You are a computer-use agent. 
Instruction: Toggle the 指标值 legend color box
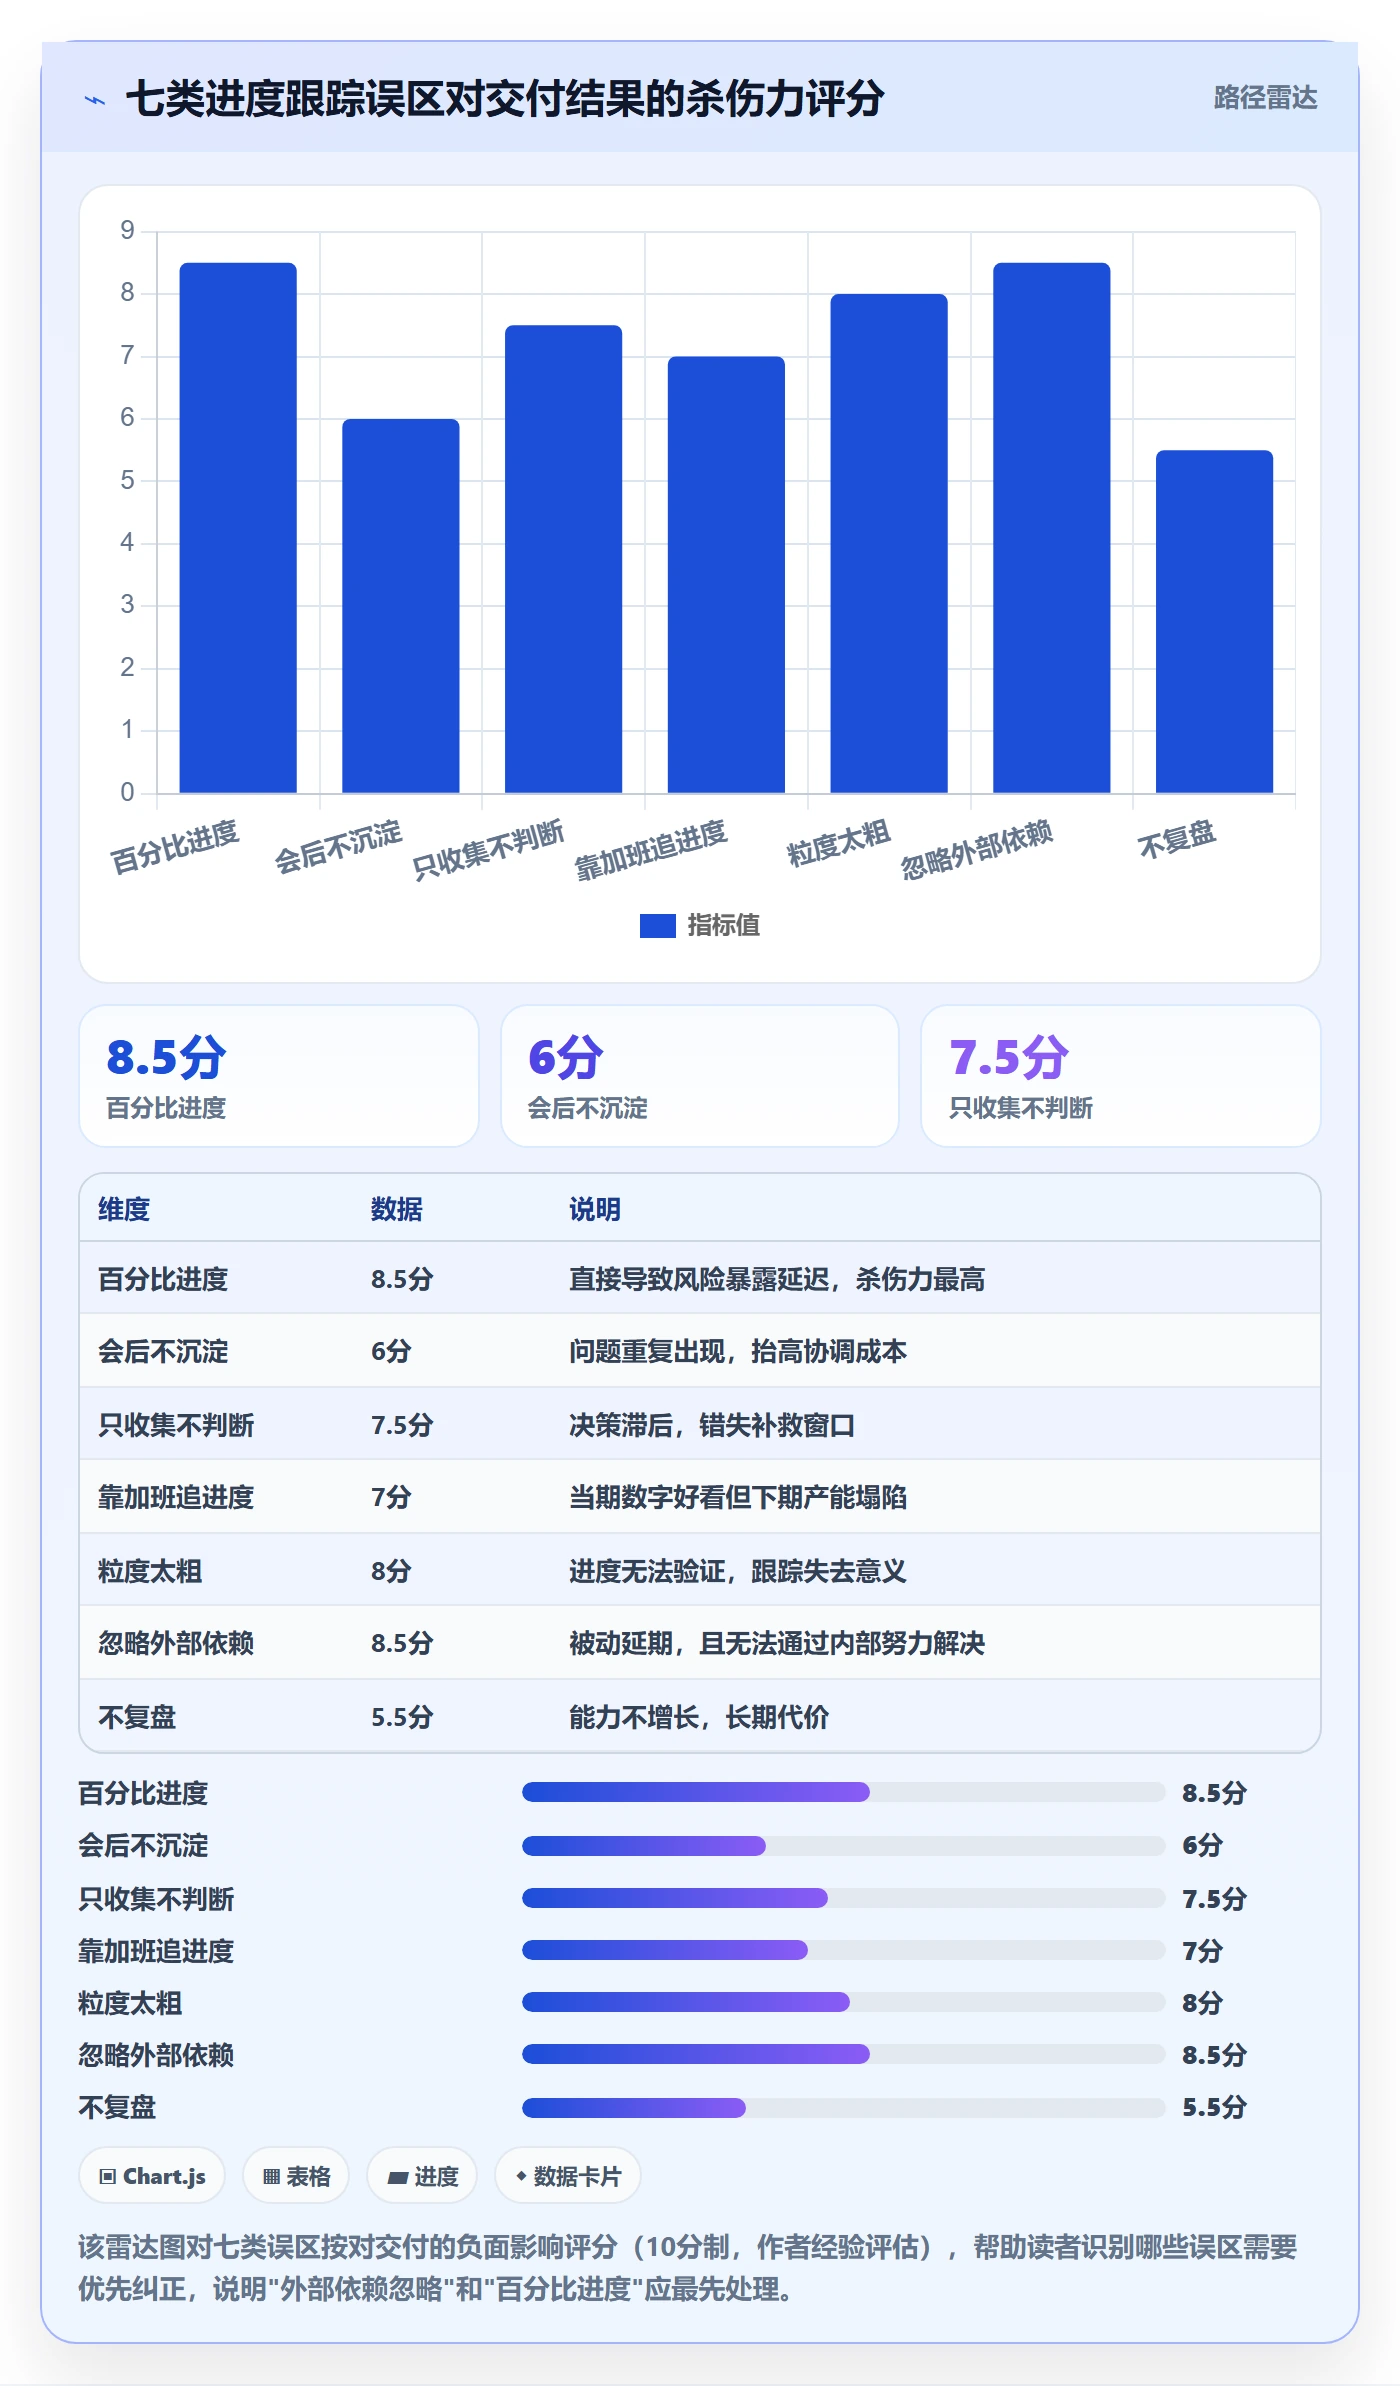pos(657,926)
